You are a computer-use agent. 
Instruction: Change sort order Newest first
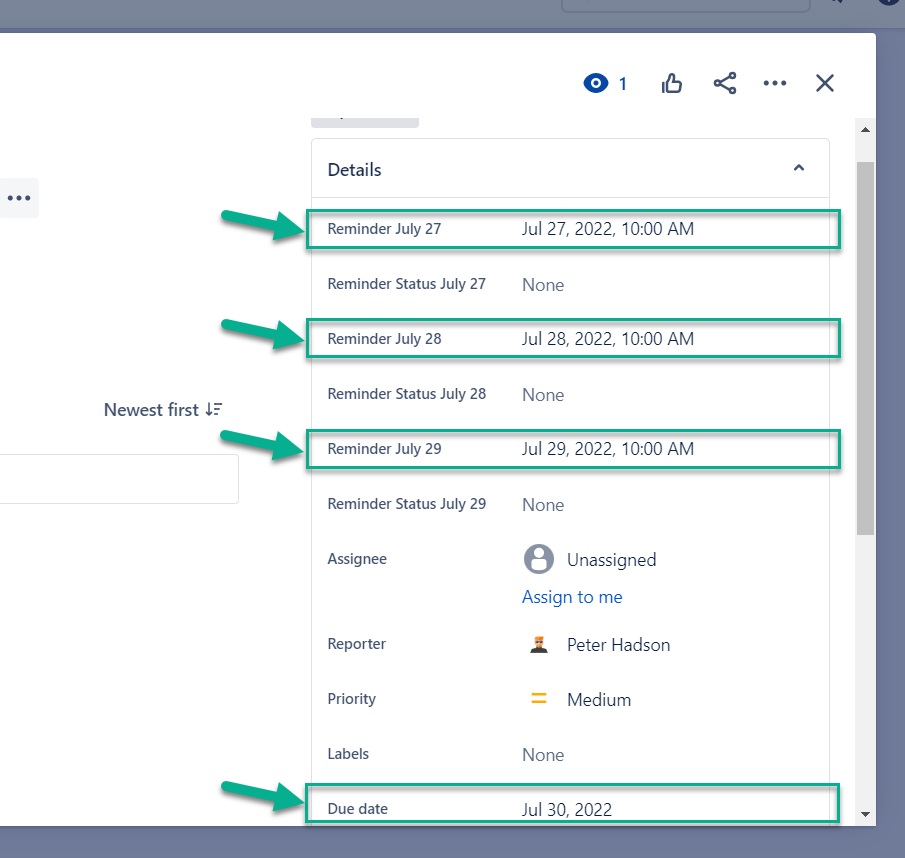163,410
